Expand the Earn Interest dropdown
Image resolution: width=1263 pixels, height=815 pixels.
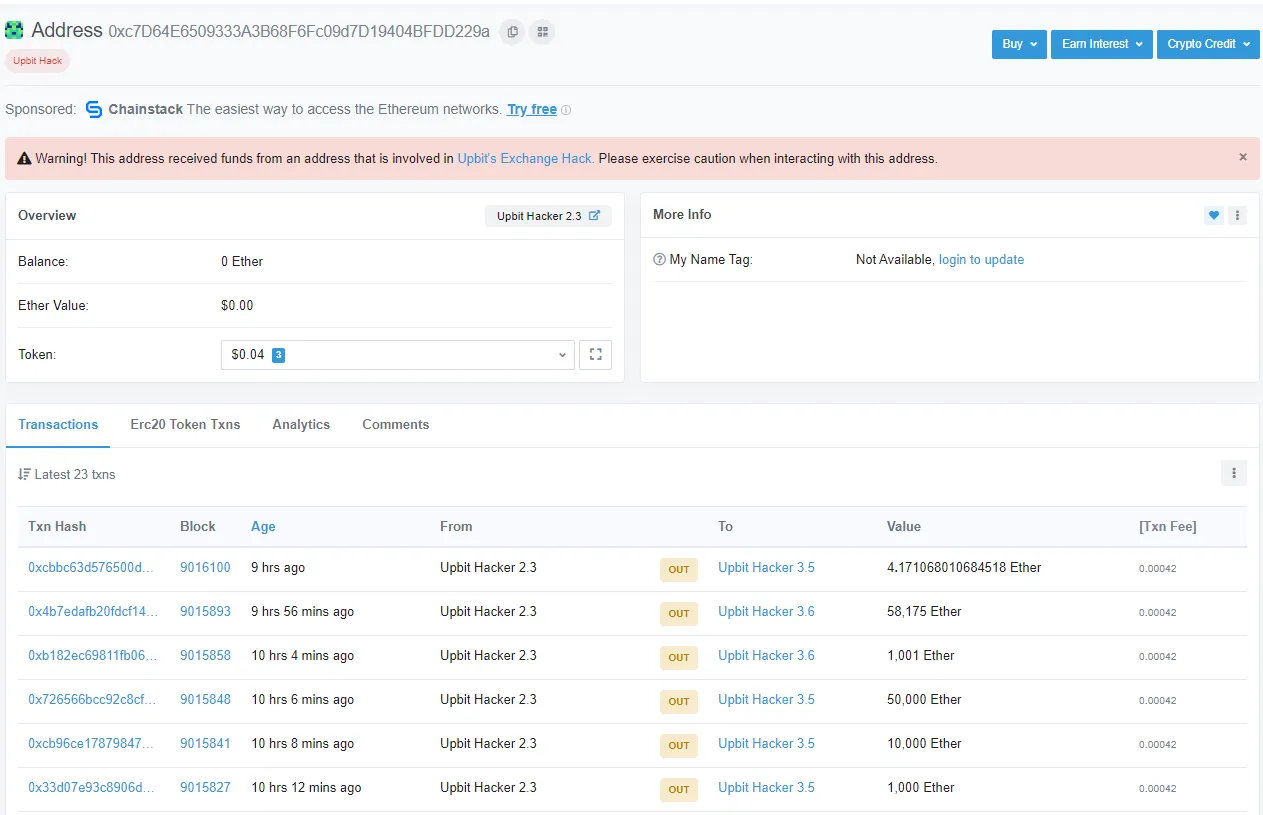[1101, 44]
